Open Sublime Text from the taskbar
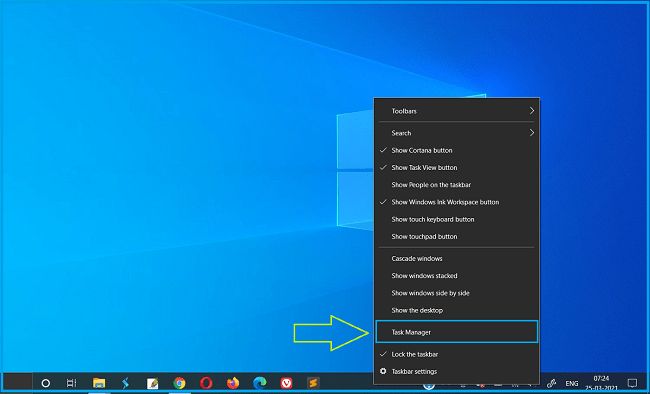The image size is (650, 394). coord(313,383)
